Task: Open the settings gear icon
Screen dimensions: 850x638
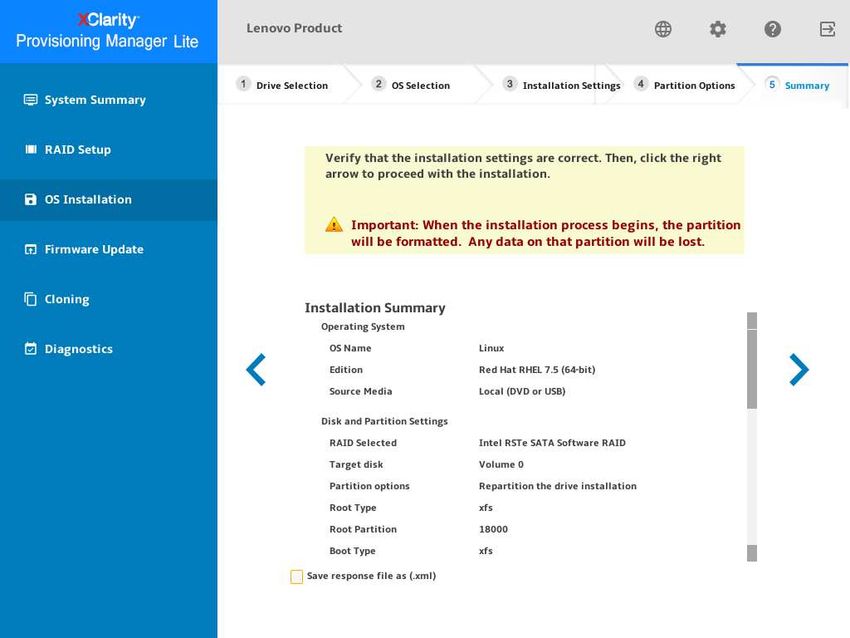Action: pos(718,29)
